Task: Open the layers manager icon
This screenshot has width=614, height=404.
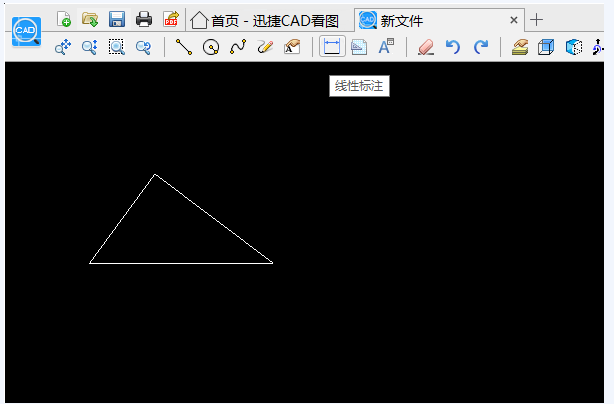Action: click(520, 47)
